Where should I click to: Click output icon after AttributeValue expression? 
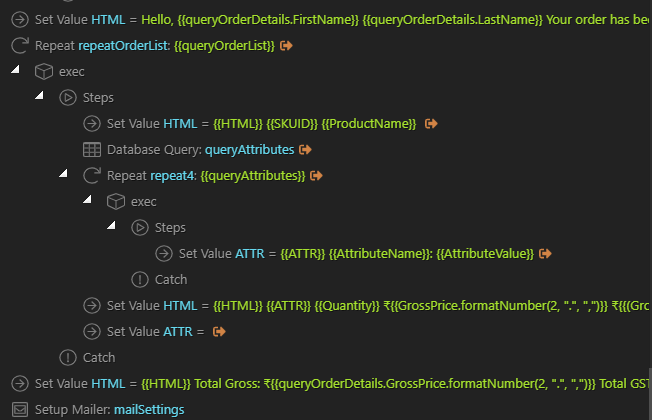[545, 254]
